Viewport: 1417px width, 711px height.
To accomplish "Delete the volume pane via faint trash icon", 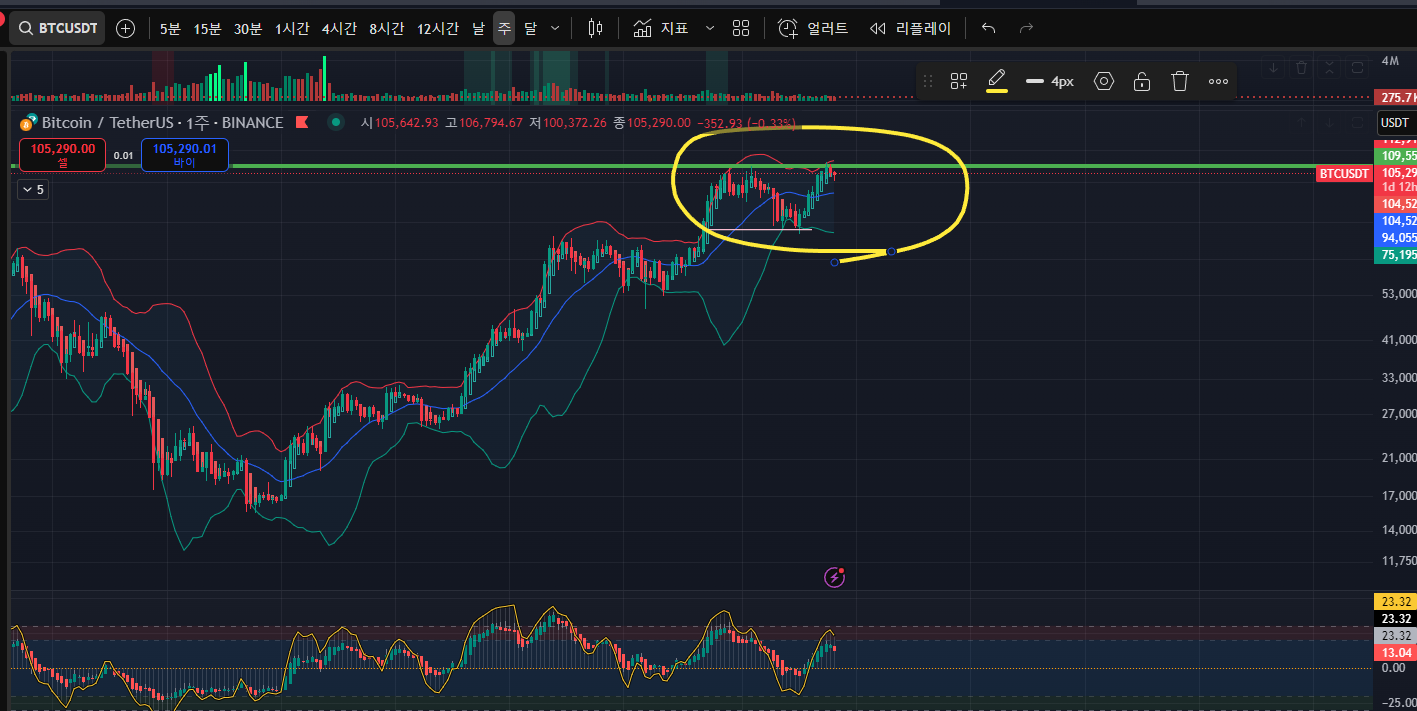I will pyautogui.click(x=1301, y=68).
